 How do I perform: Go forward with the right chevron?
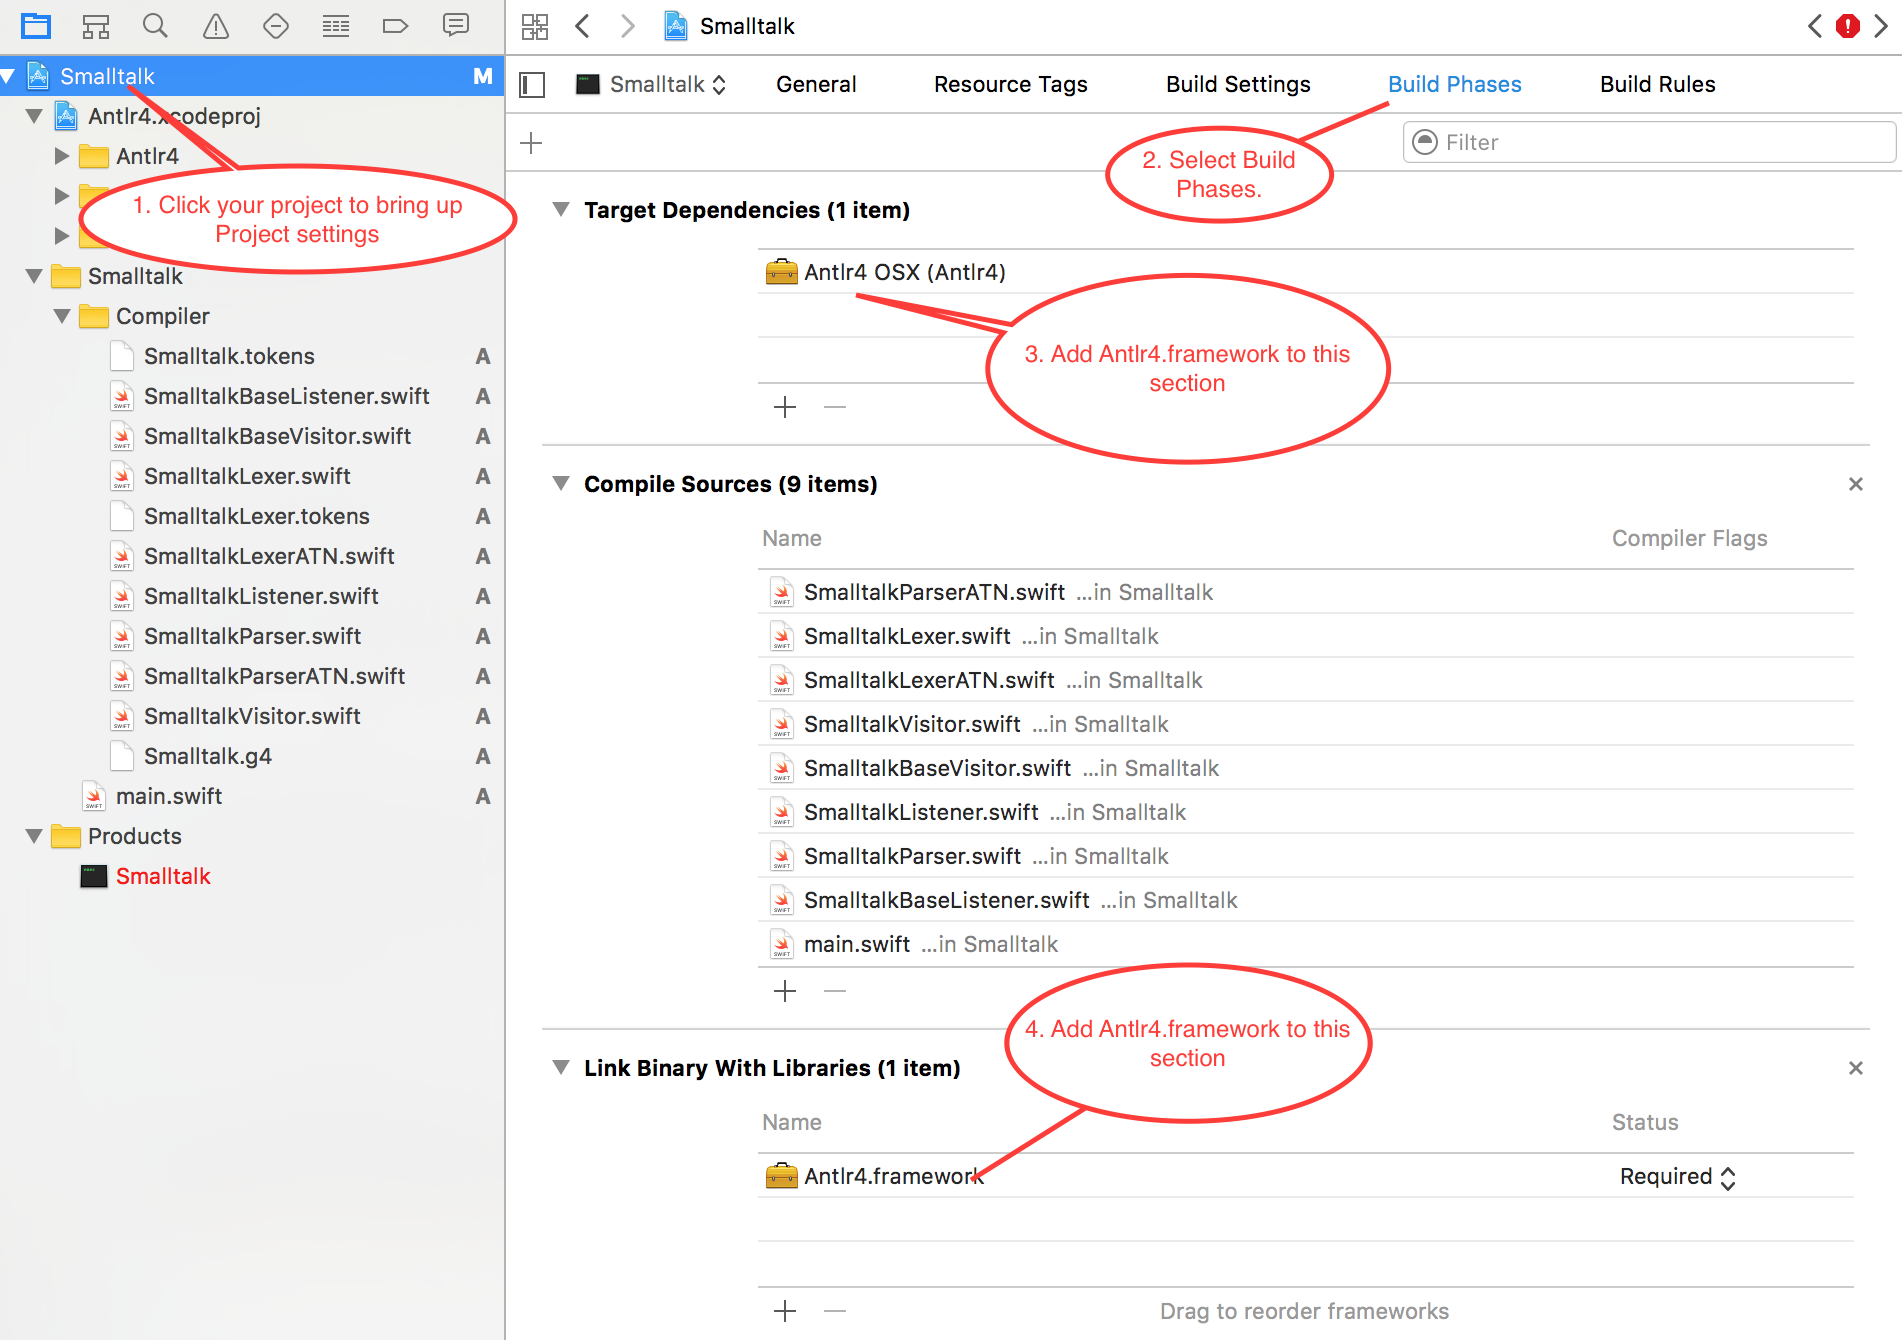pos(627,26)
